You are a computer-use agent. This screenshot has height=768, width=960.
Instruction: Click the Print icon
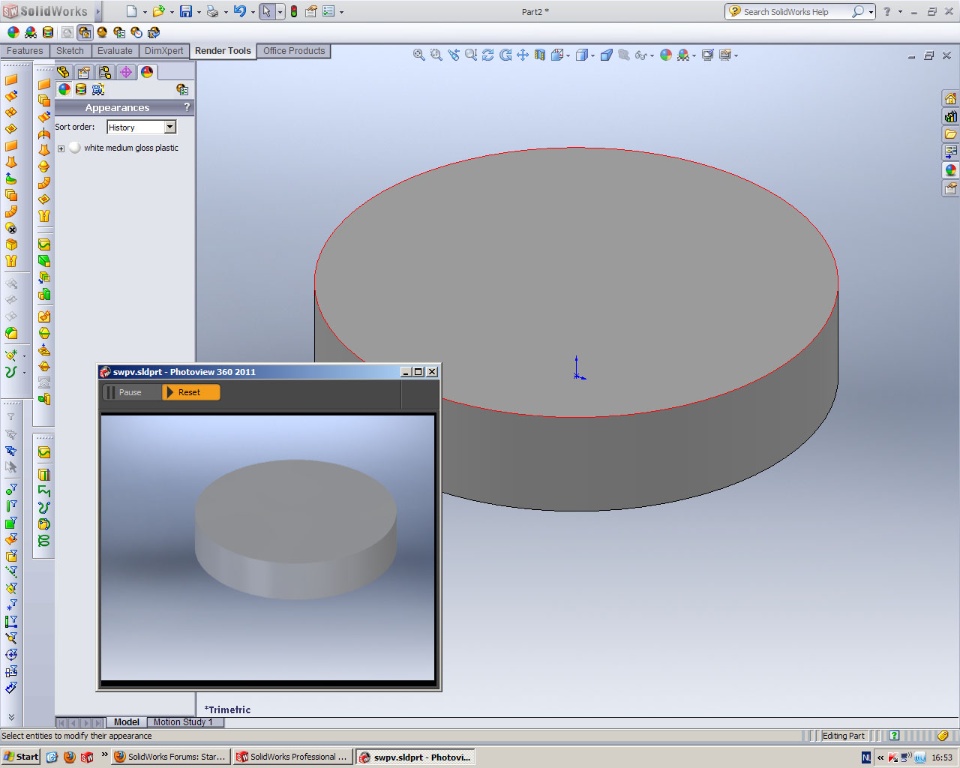click(x=212, y=11)
